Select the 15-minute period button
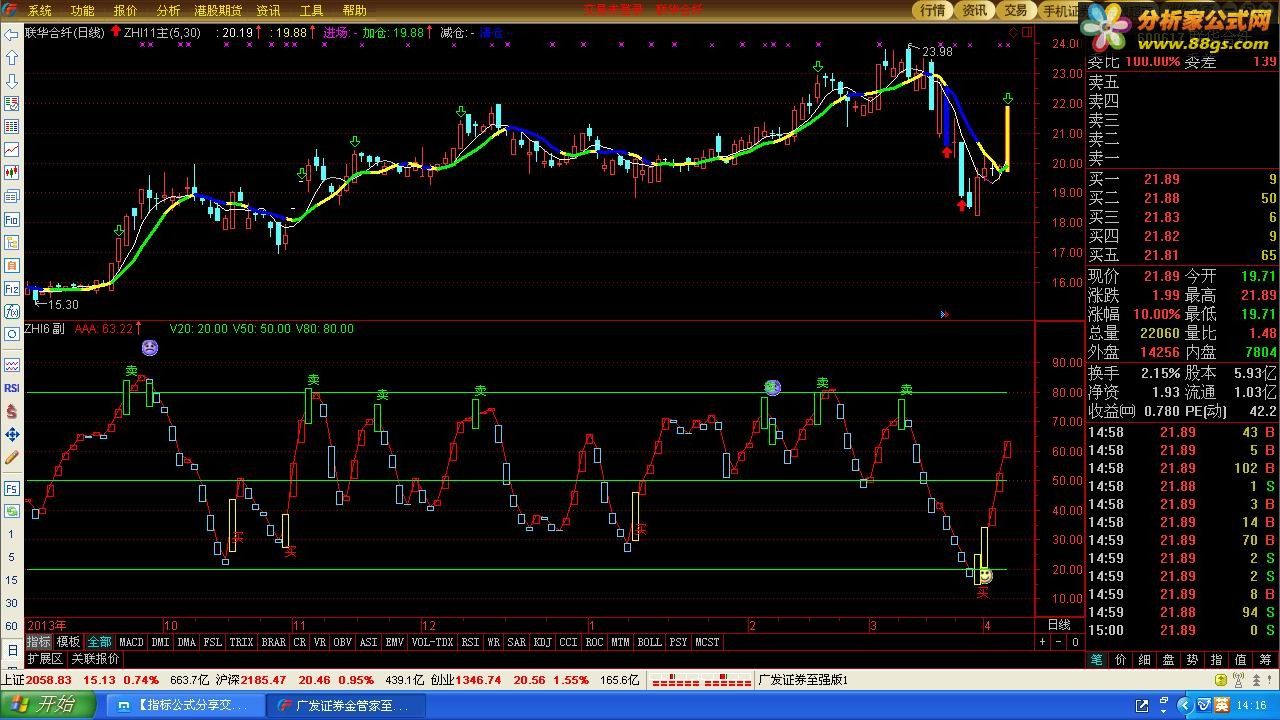This screenshot has height=720, width=1280. pyautogui.click(x=11, y=580)
